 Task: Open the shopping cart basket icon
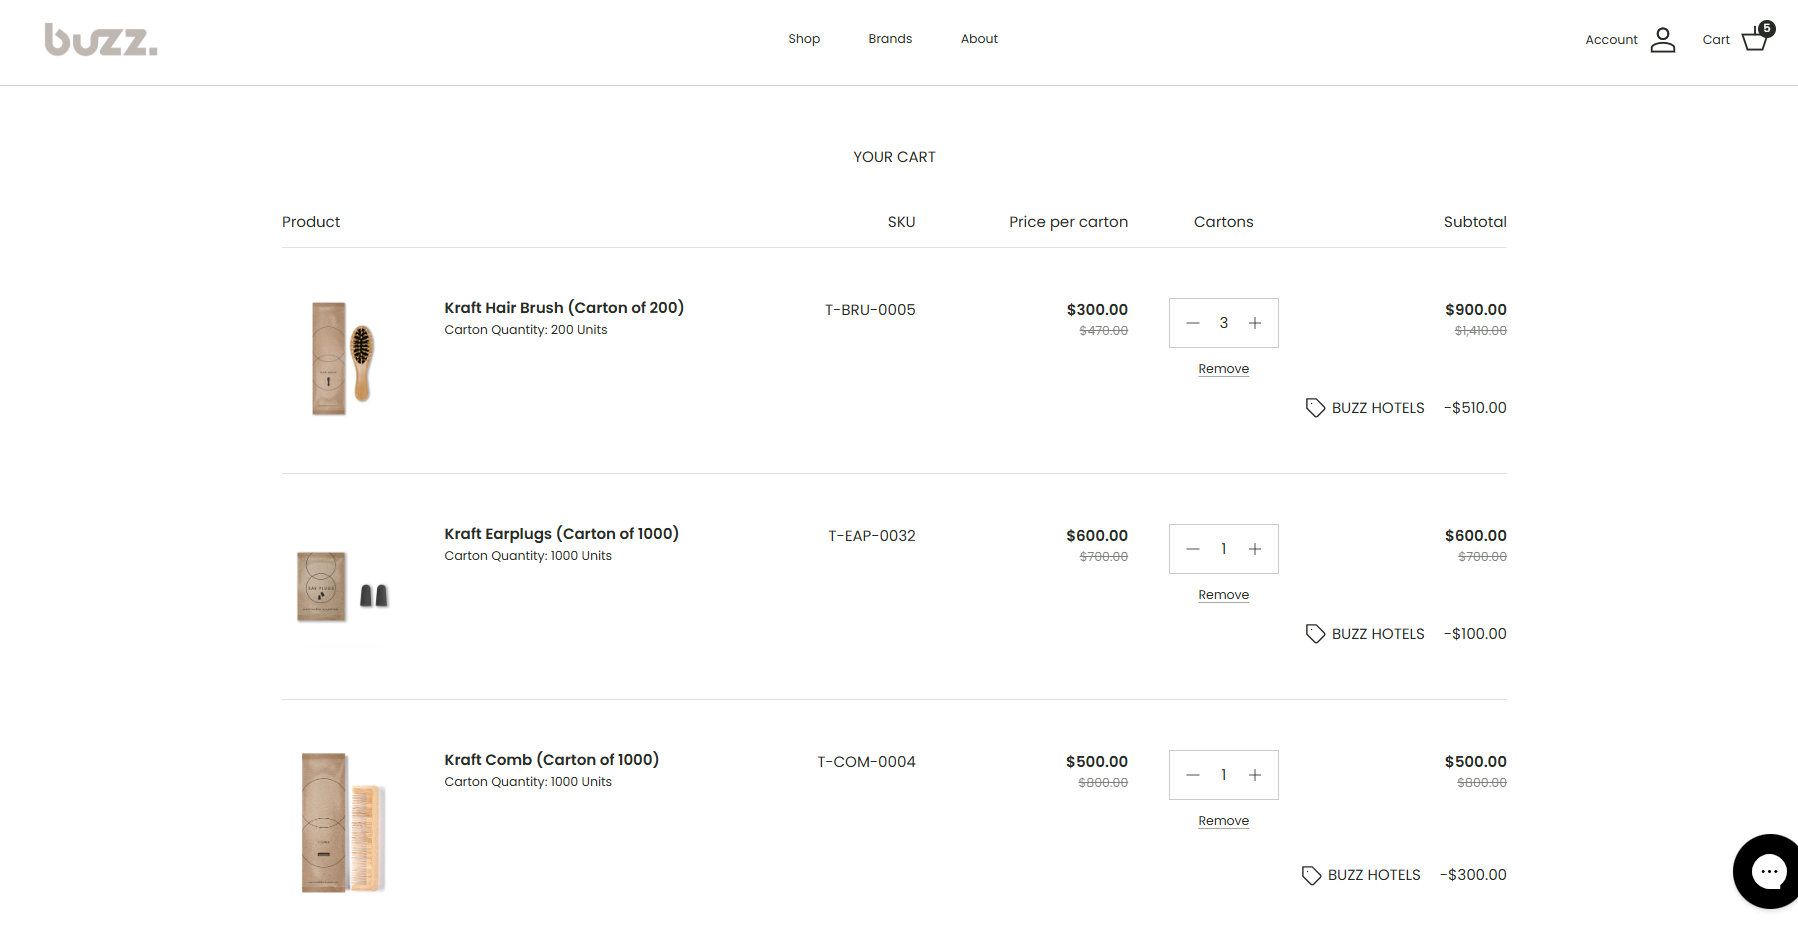pyautogui.click(x=1754, y=40)
